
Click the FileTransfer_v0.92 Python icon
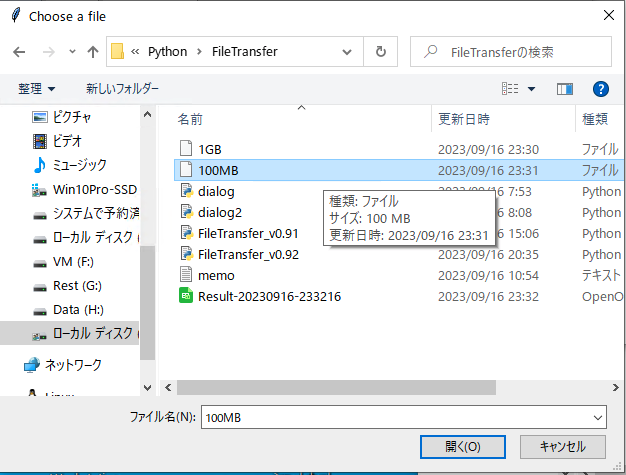(186, 253)
